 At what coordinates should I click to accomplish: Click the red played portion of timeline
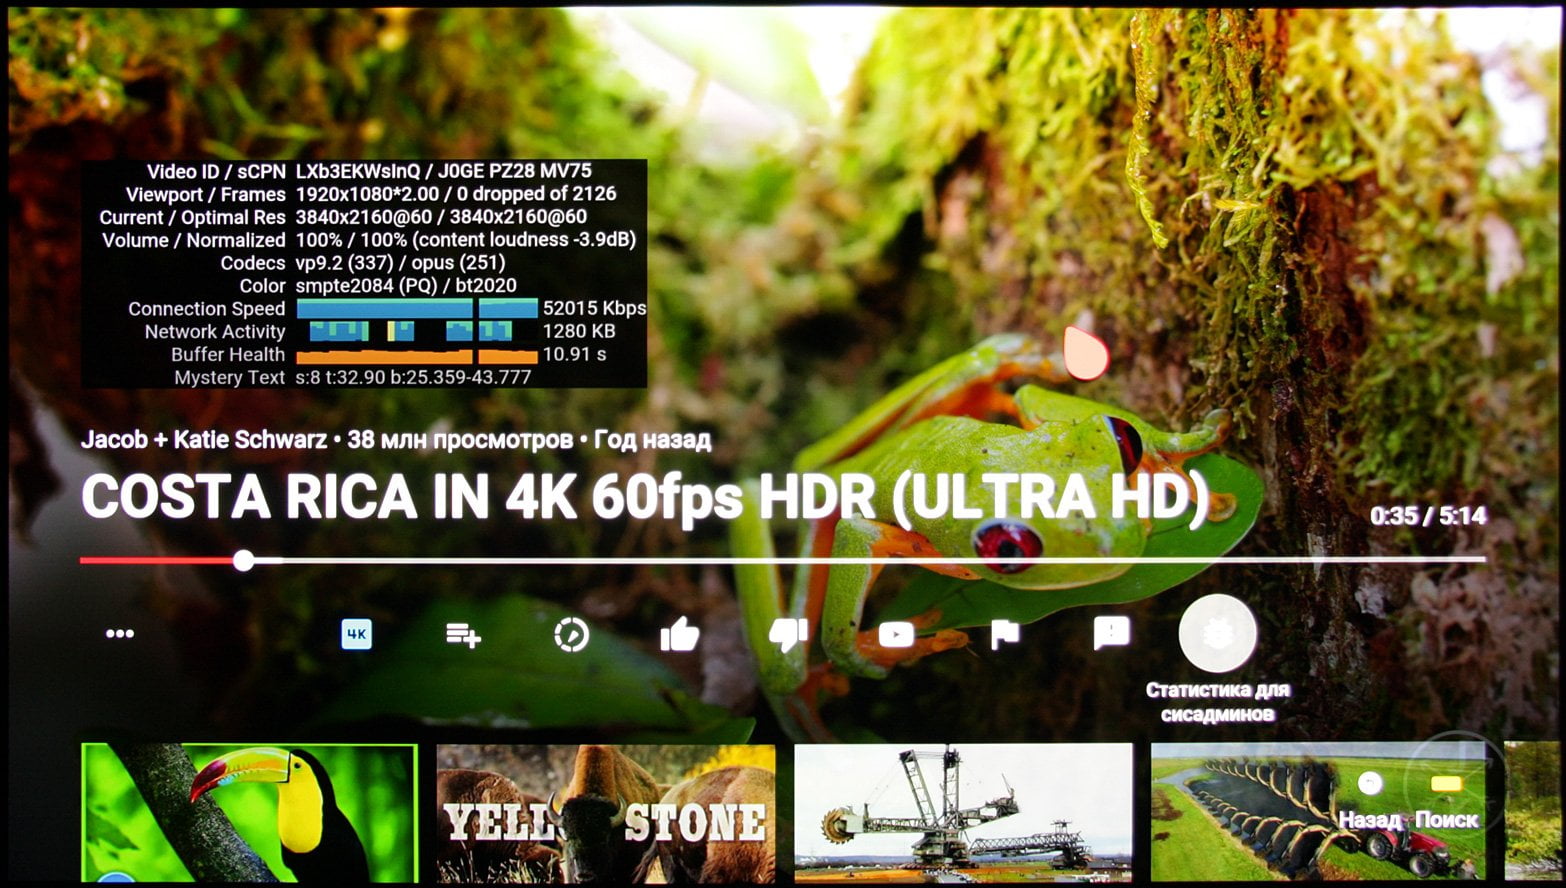coord(157,561)
